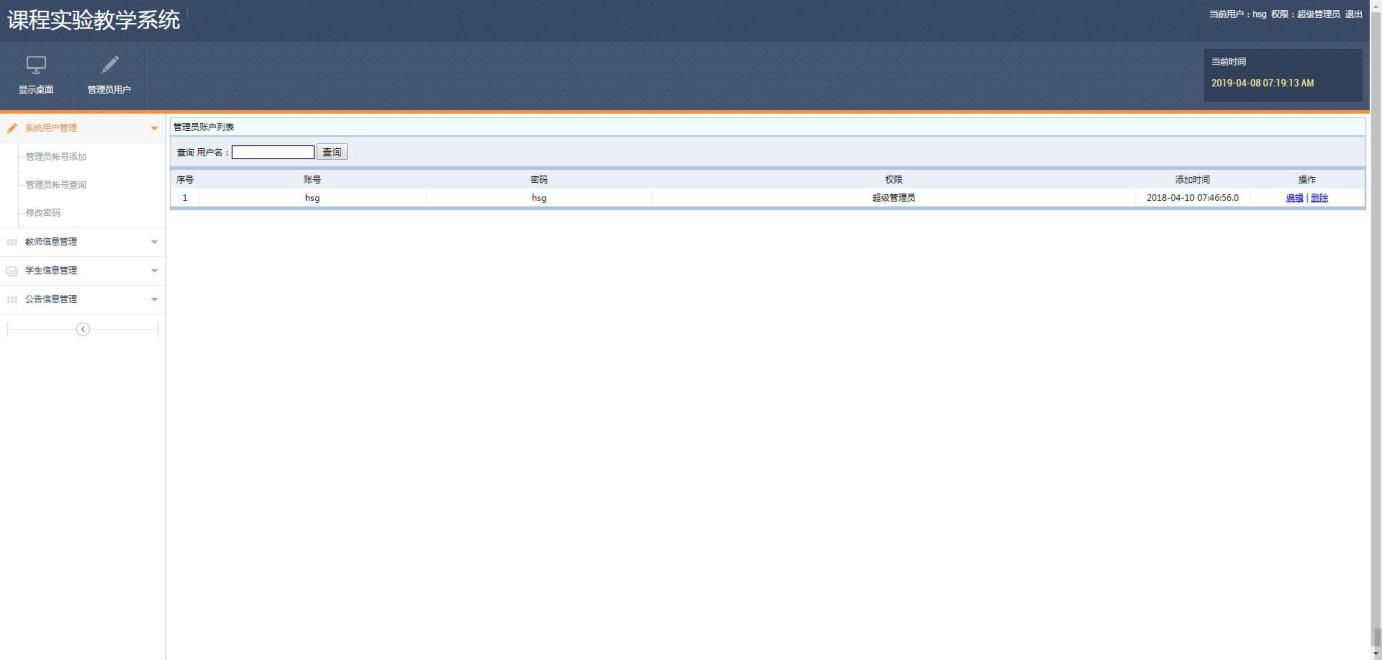This screenshot has width=1382, height=660.
Task: Open the 管理员用户 pencil icon
Action: [109, 65]
